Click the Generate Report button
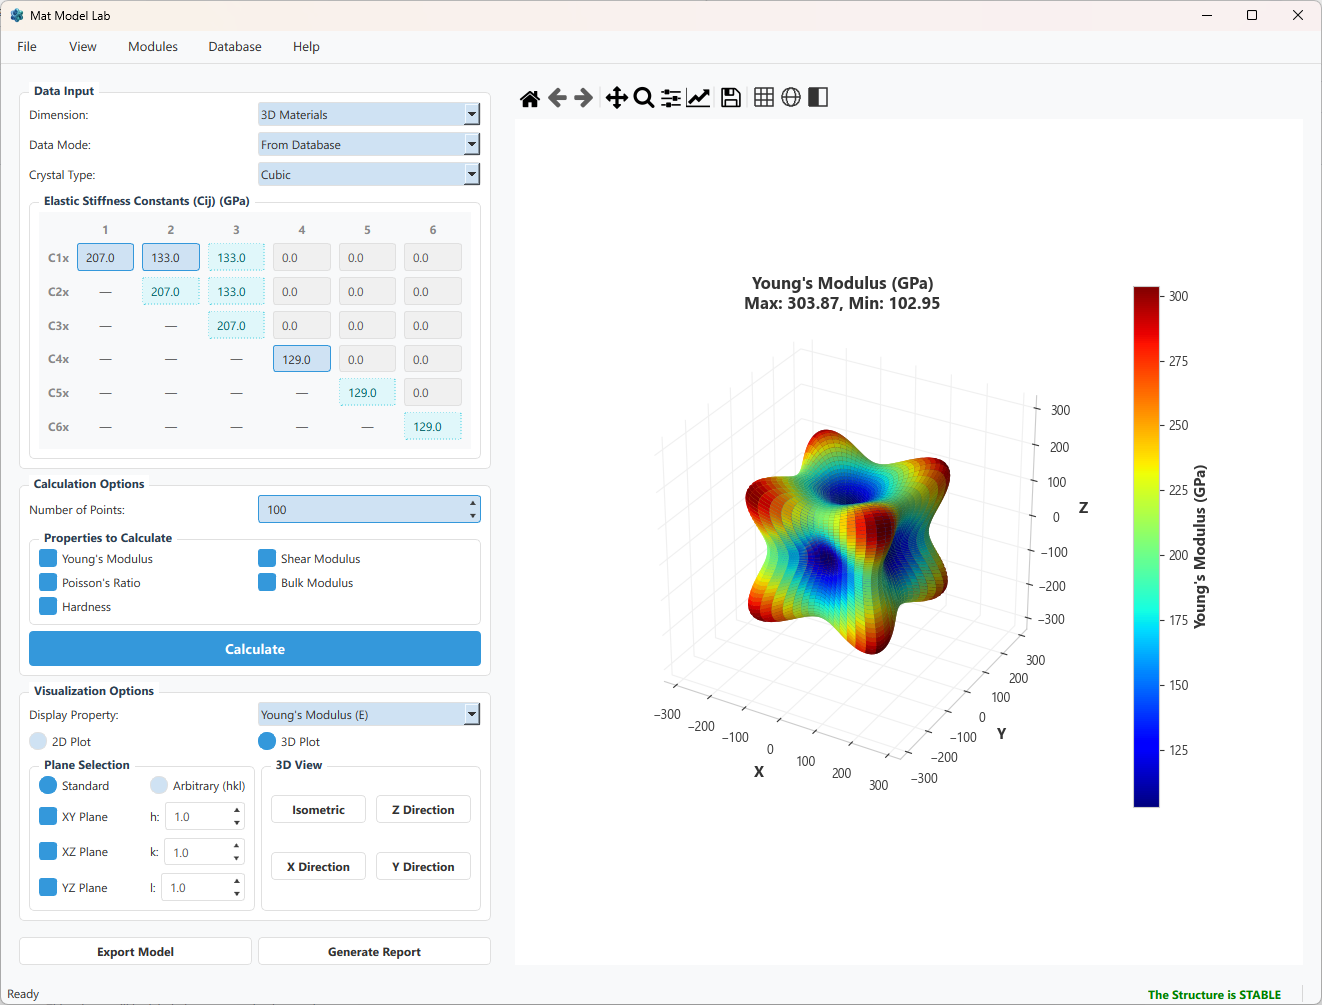This screenshot has width=1322, height=1005. [374, 951]
